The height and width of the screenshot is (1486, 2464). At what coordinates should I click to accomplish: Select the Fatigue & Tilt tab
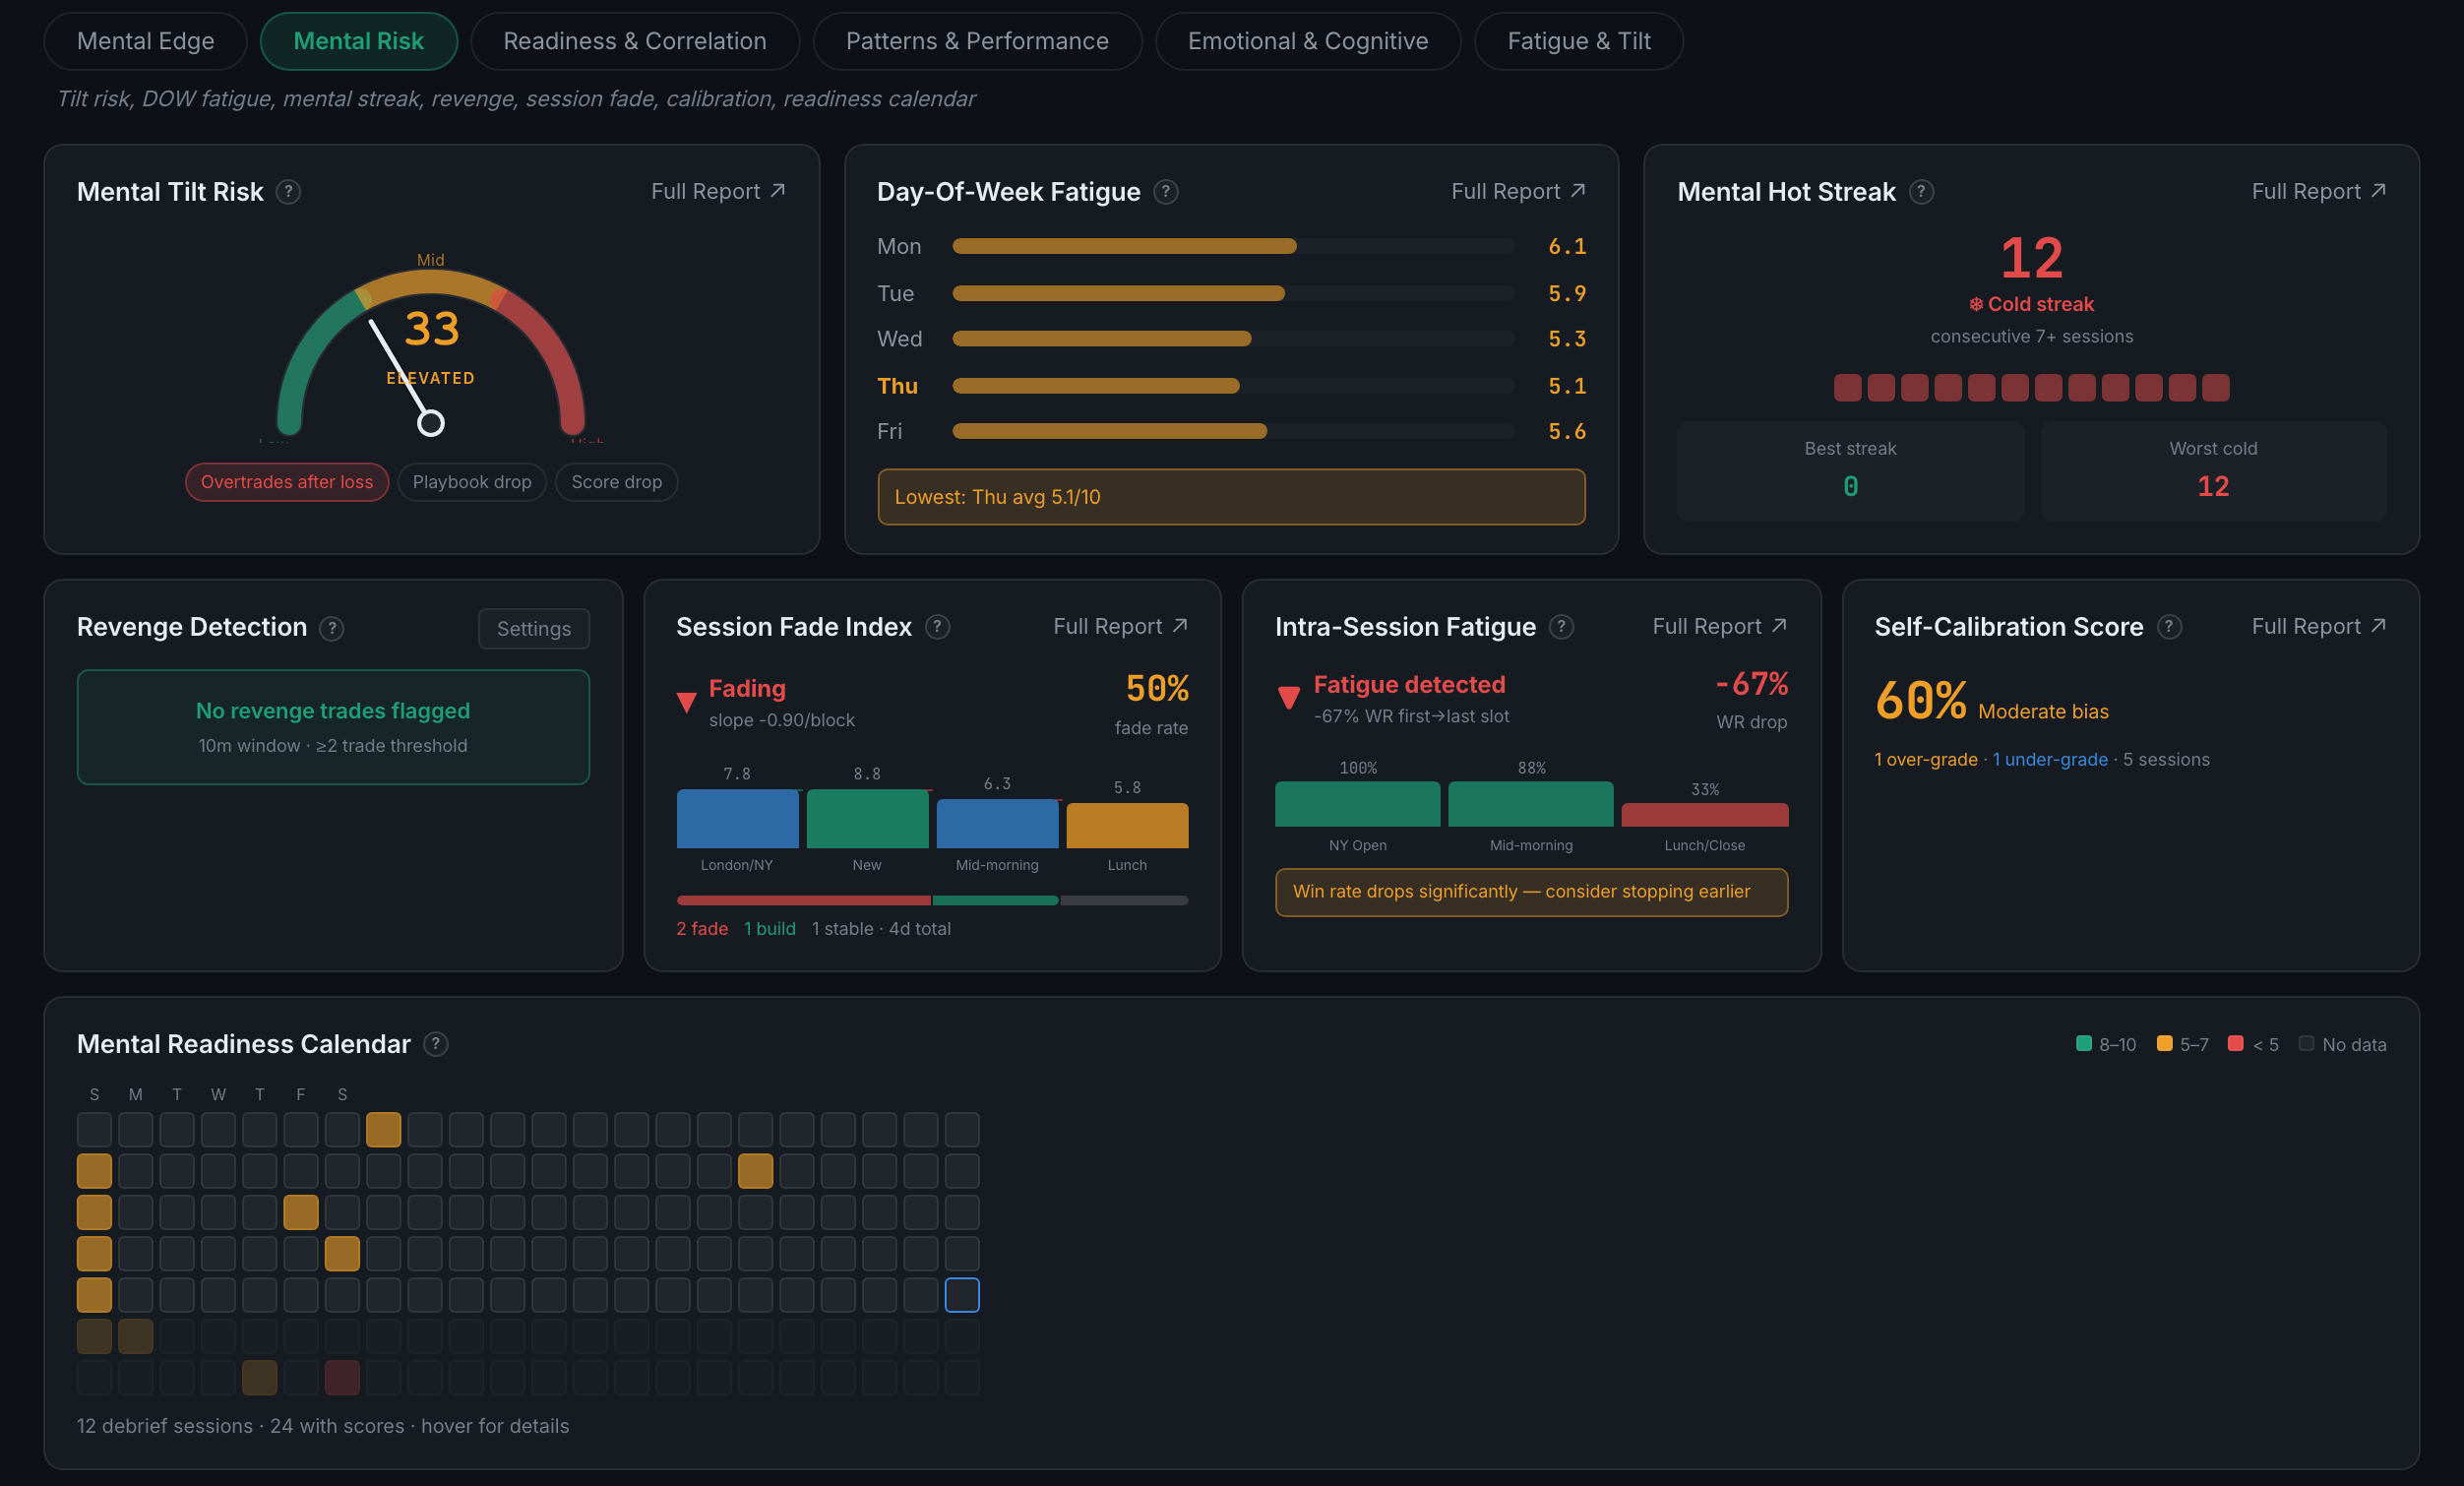click(x=1579, y=41)
